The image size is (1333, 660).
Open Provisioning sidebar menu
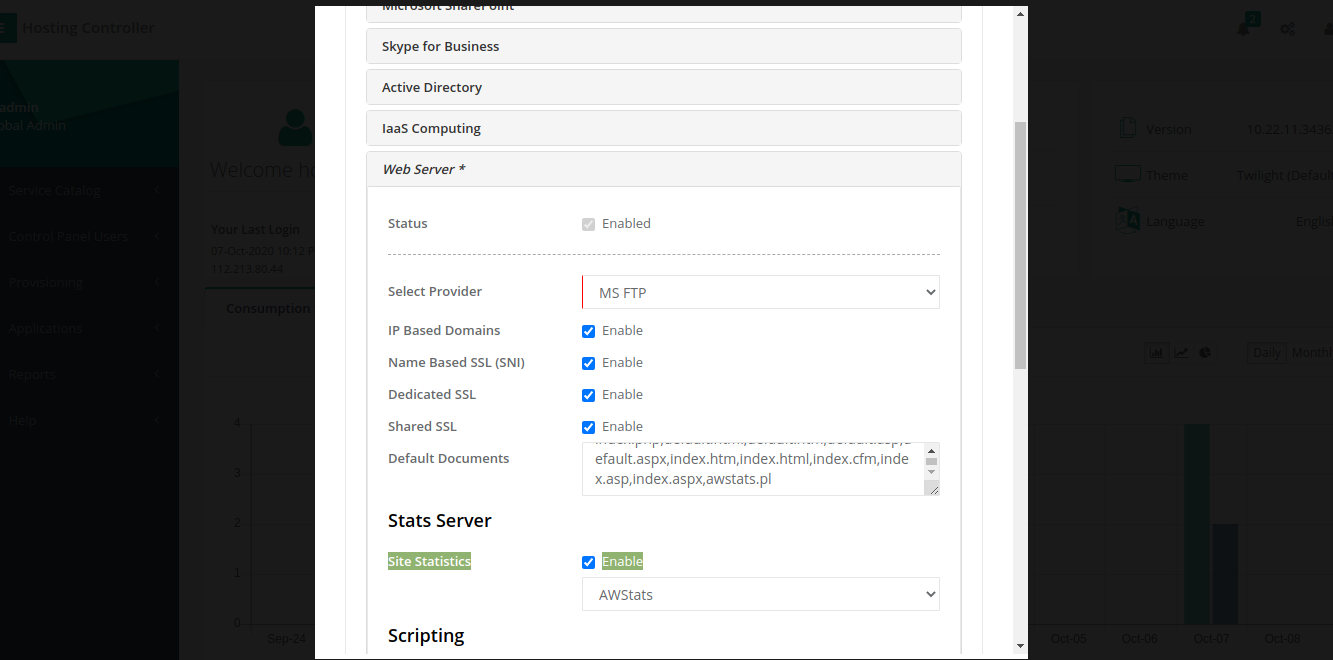click(88, 282)
